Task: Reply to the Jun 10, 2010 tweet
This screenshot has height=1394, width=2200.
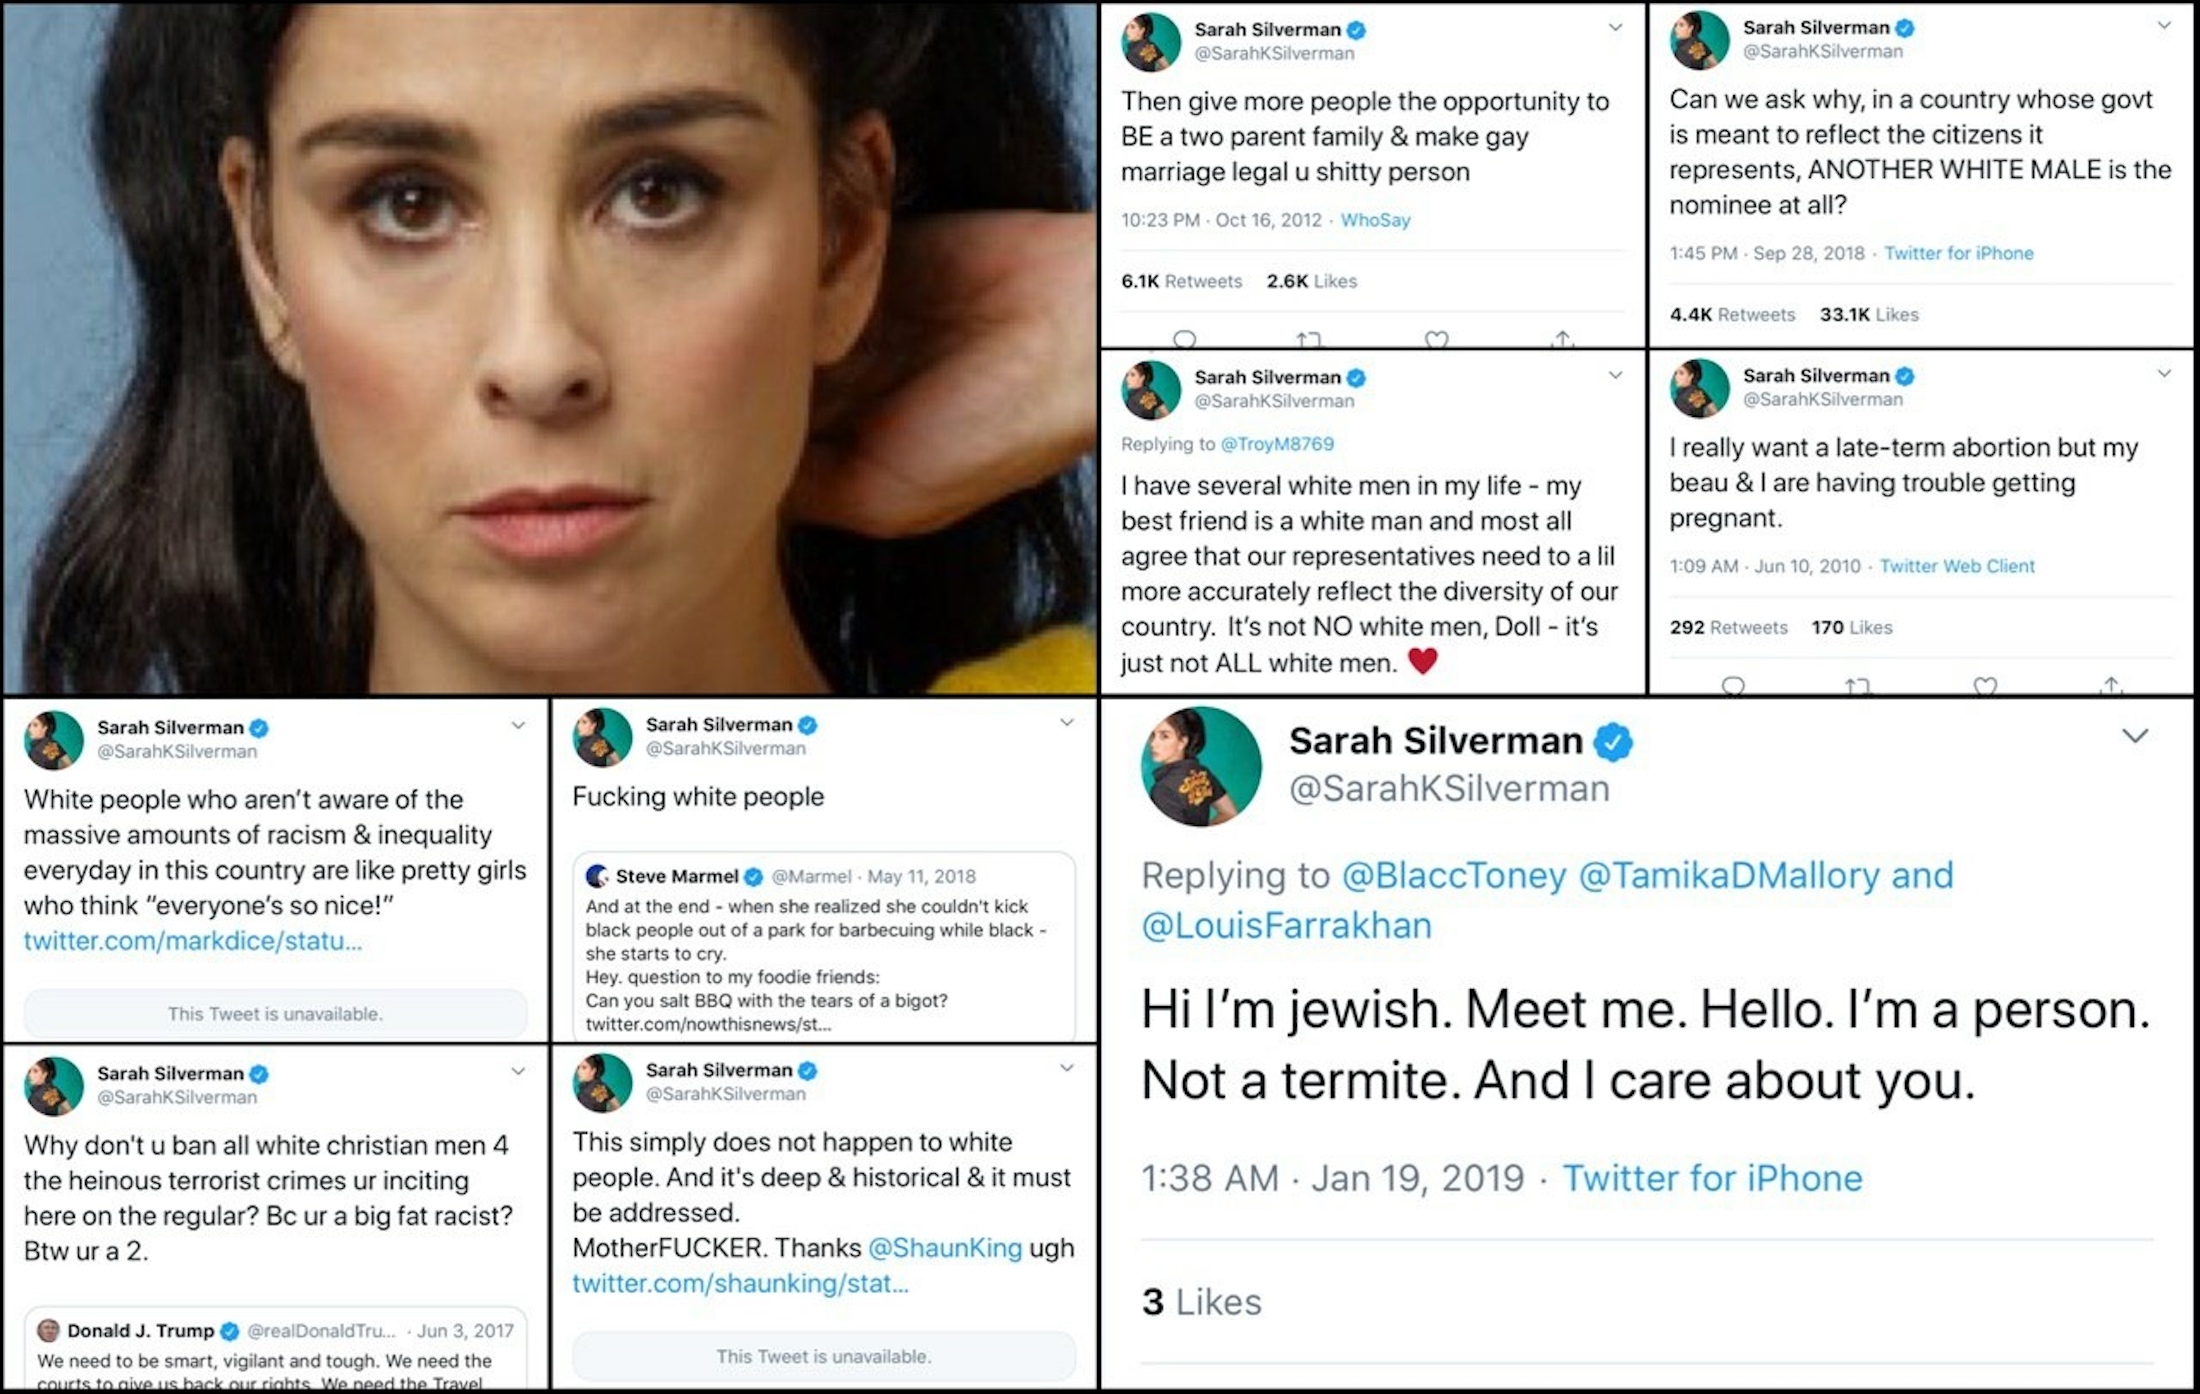Action: pos(1733,685)
